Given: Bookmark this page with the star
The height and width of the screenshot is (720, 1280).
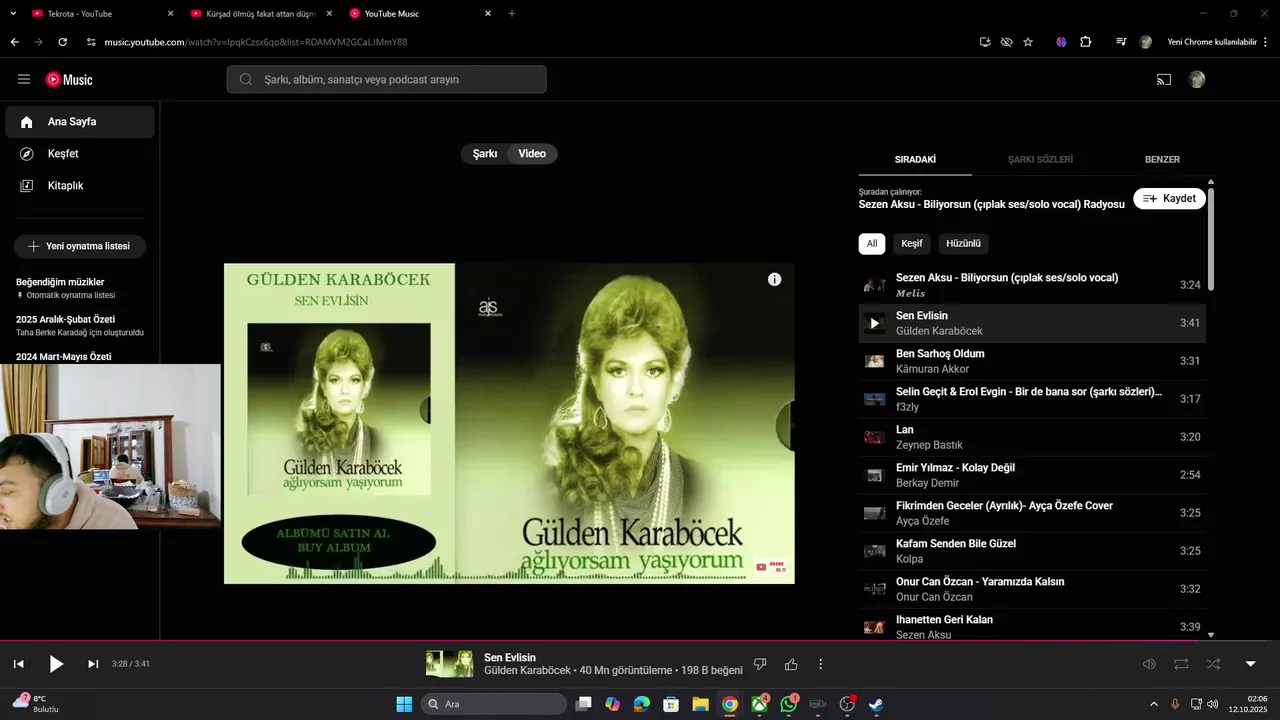Looking at the screenshot, I should tap(1028, 42).
